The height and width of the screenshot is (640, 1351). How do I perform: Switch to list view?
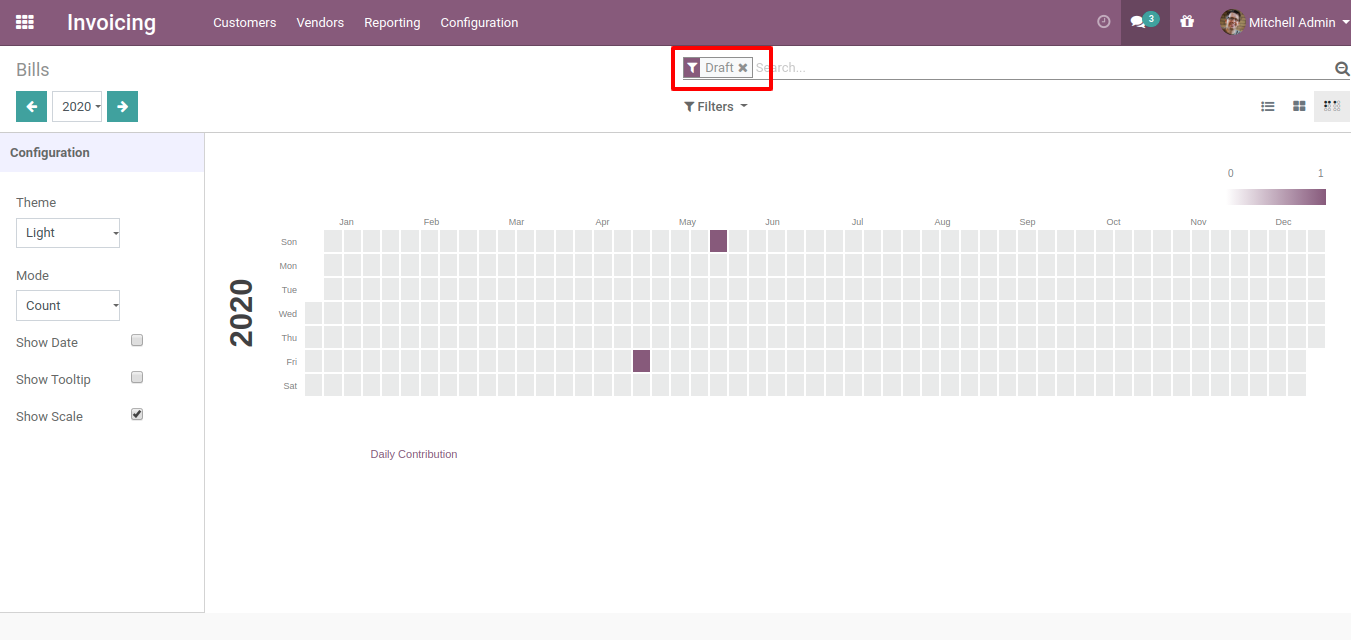point(1268,106)
